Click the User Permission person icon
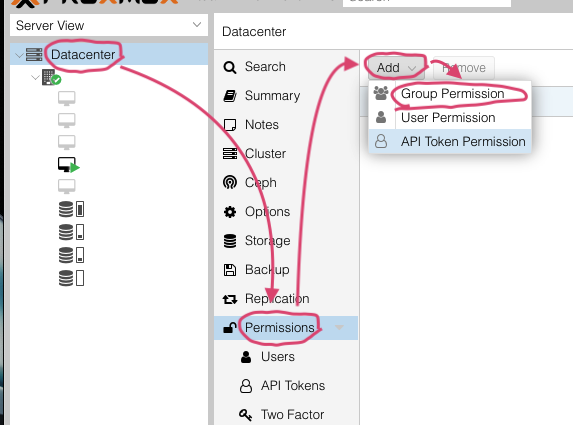This screenshot has width=573, height=425. [x=381, y=117]
